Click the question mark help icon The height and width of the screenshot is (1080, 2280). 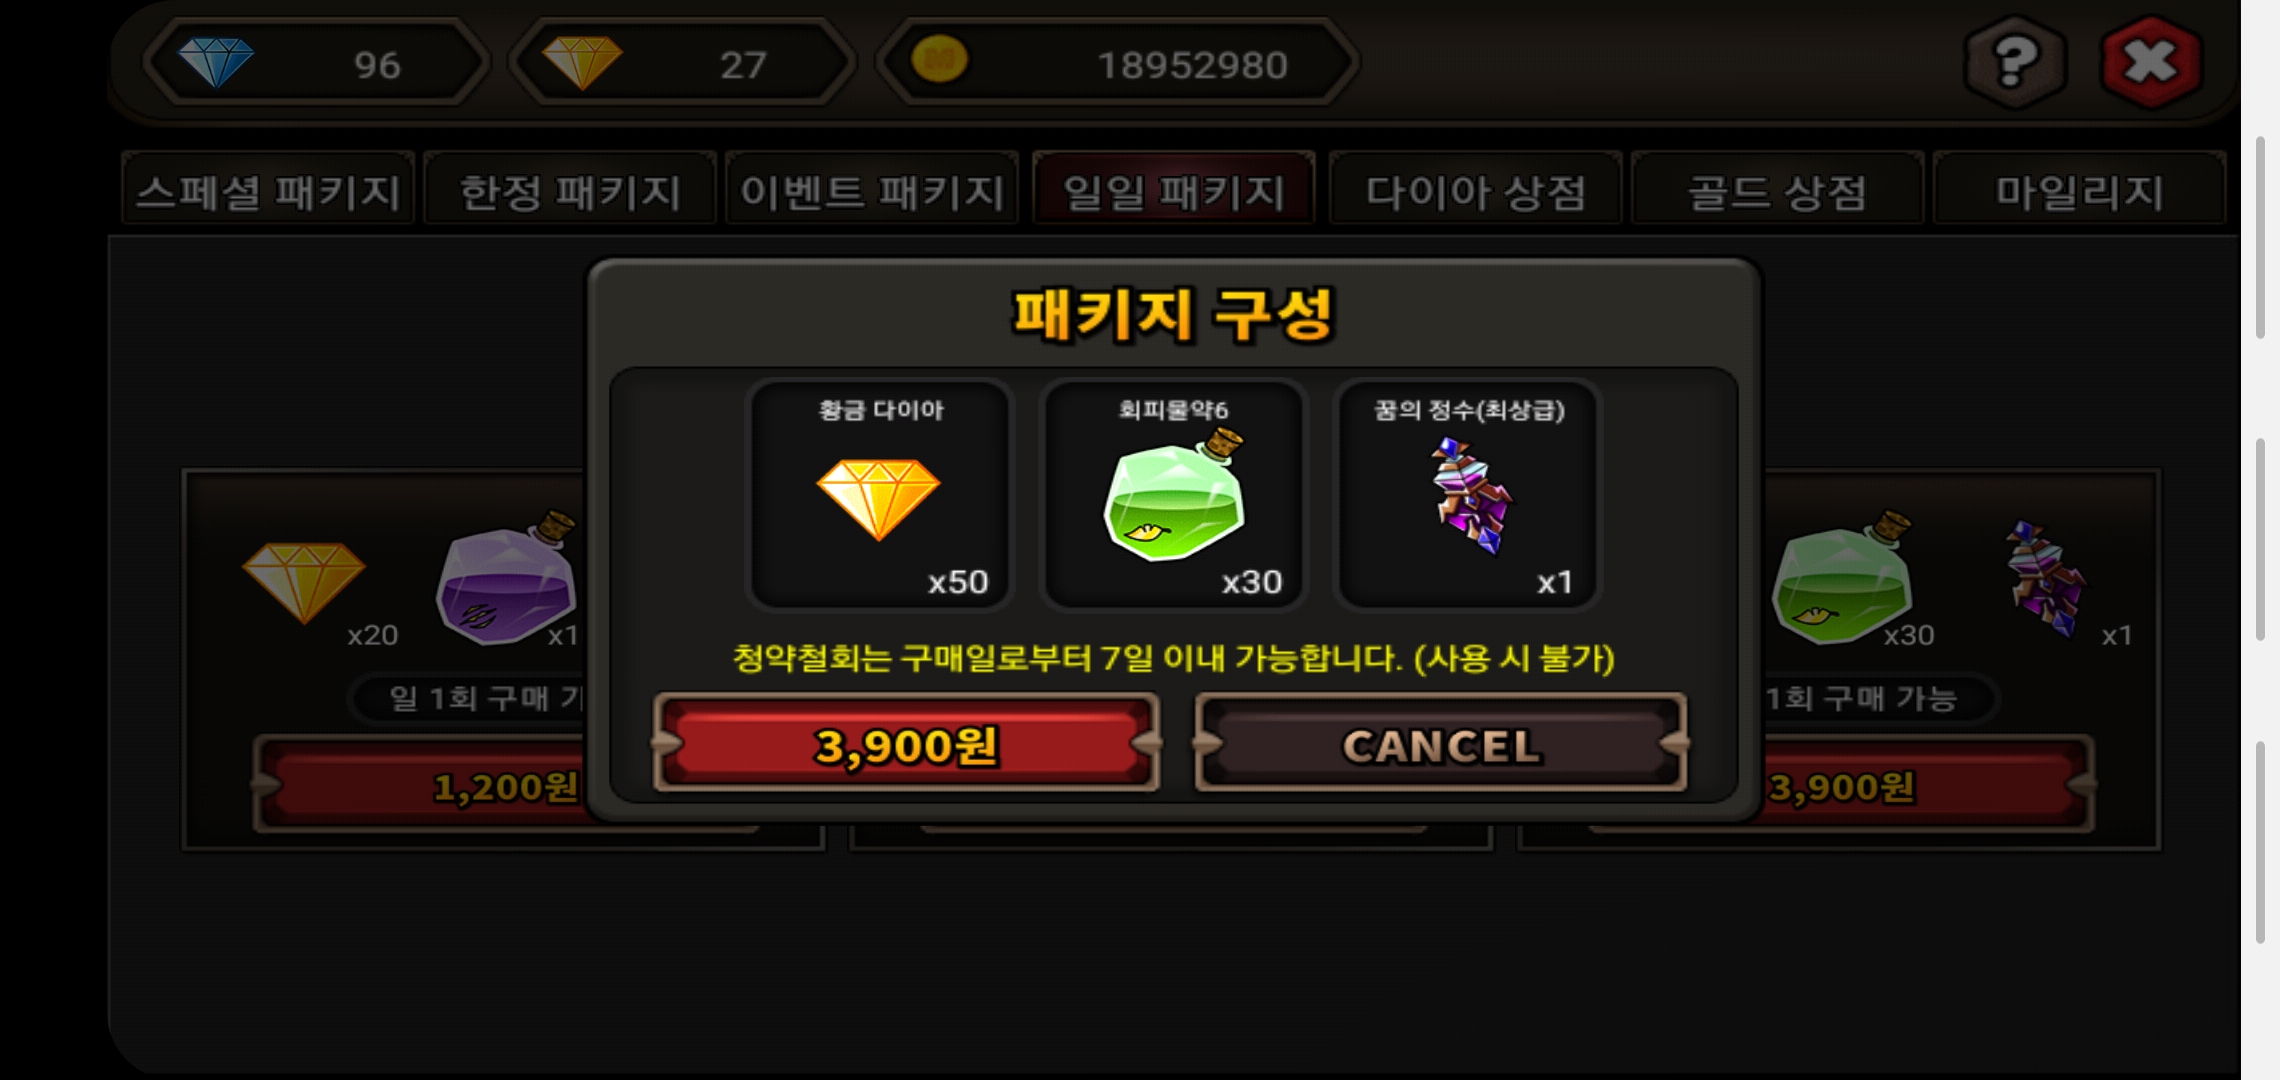2015,63
